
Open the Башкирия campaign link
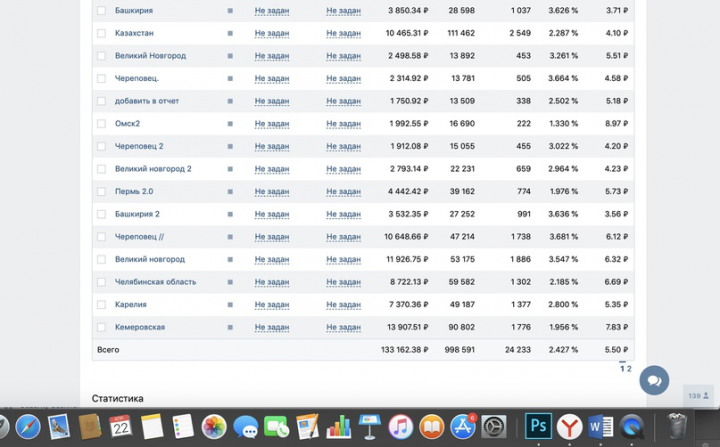(134, 10)
